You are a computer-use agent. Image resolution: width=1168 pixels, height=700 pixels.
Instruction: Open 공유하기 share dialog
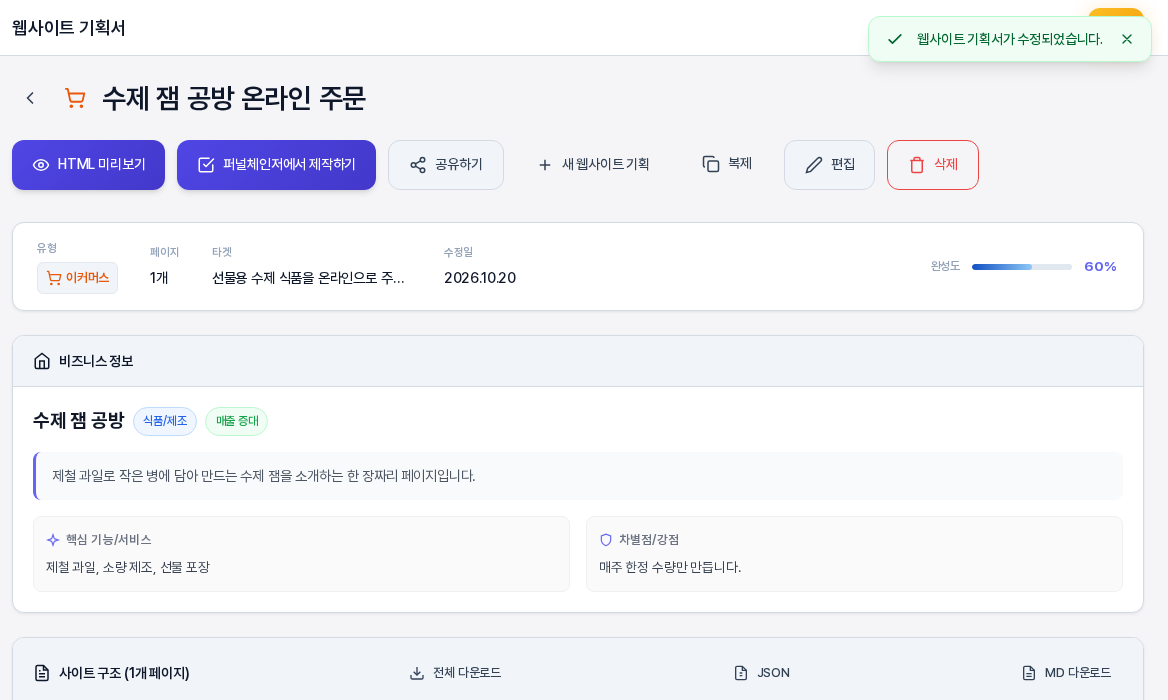click(446, 165)
